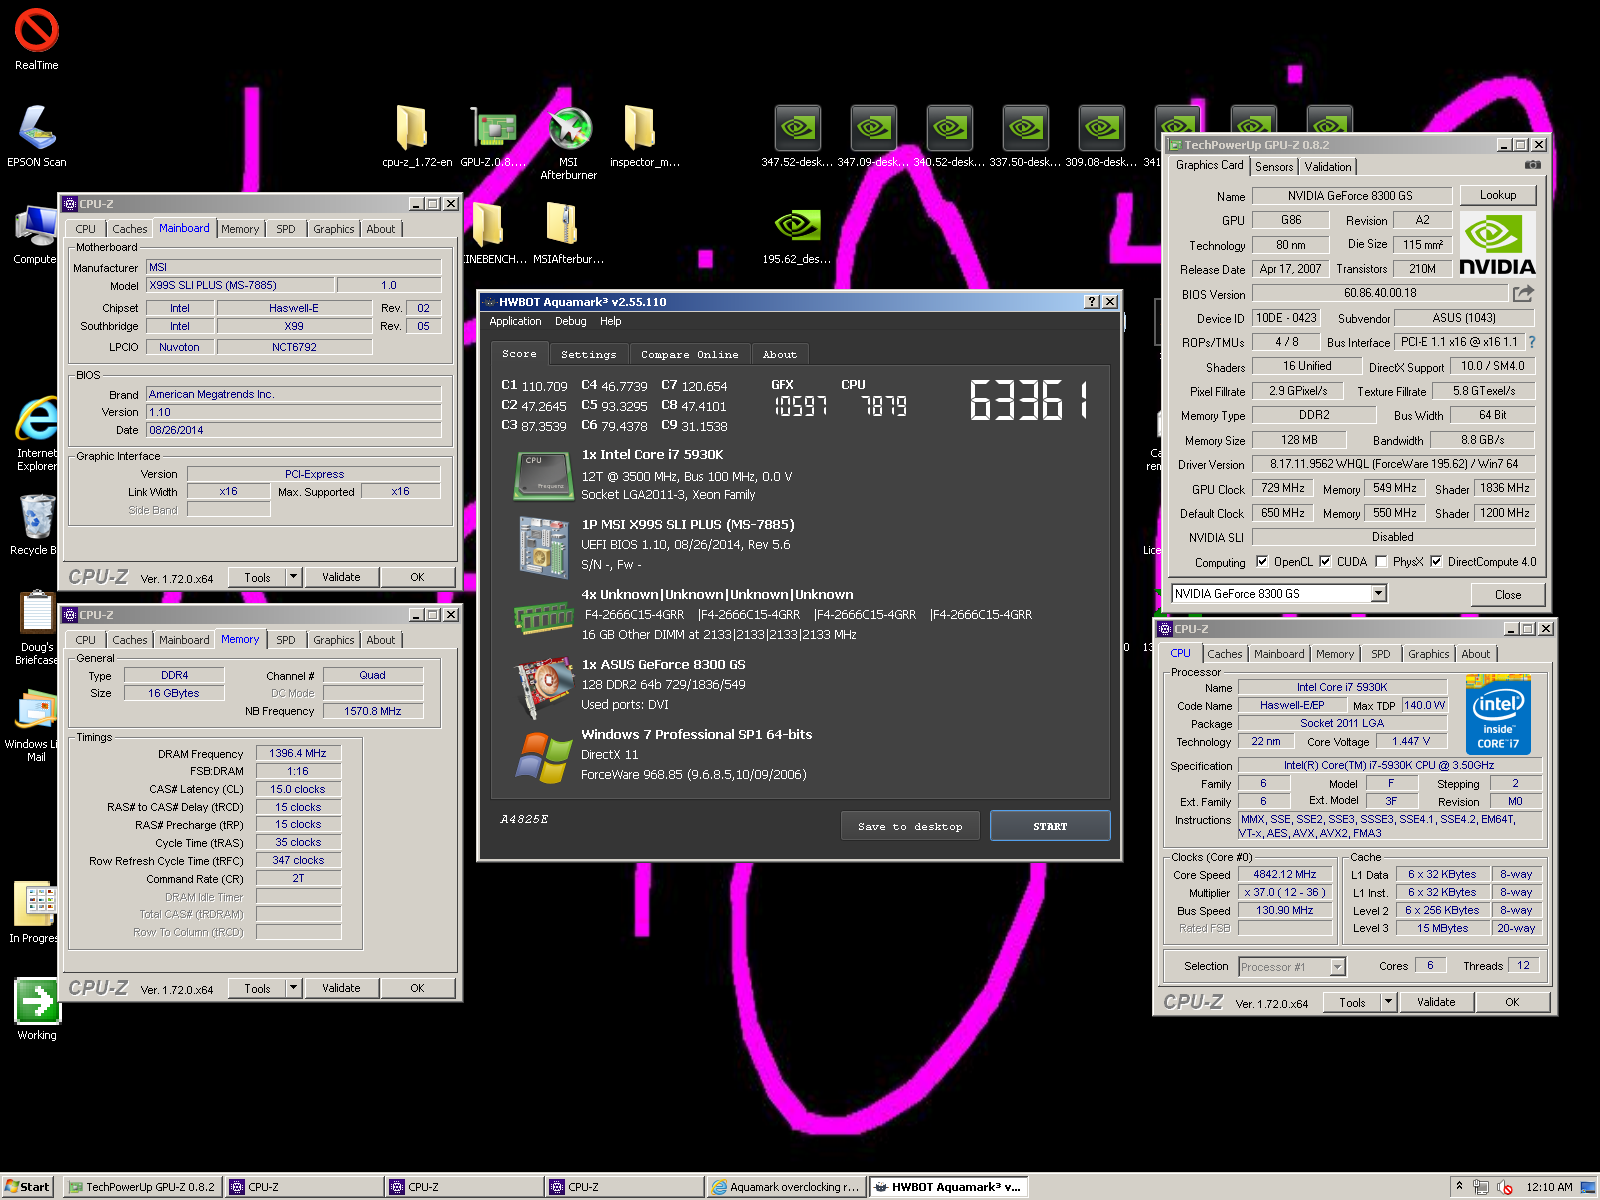Toggle the PhysX checkbox in GPU-Z
The width and height of the screenshot is (1600, 1200).
tap(1381, 562)
